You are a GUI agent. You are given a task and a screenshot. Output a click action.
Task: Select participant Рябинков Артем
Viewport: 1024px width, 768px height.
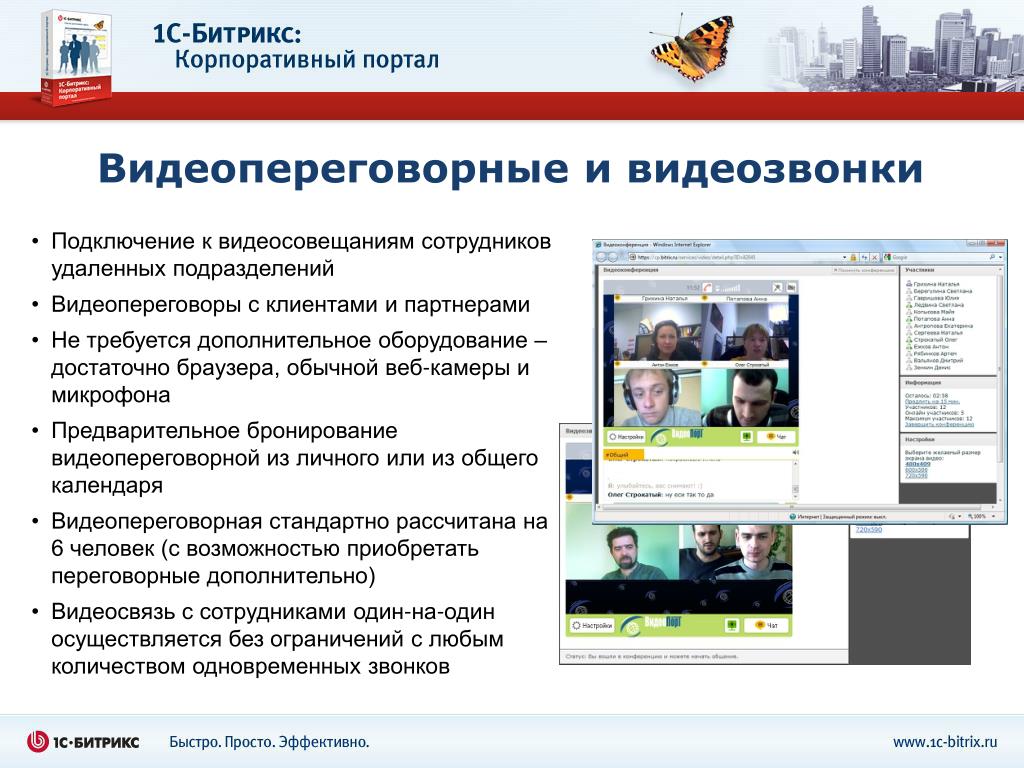(931, 353)
